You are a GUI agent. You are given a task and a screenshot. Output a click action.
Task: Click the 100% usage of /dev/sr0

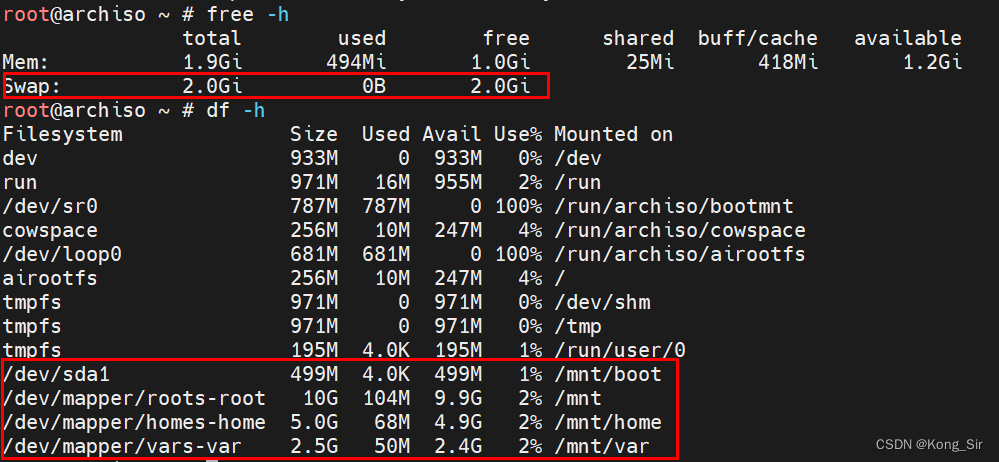pos(517,206)
